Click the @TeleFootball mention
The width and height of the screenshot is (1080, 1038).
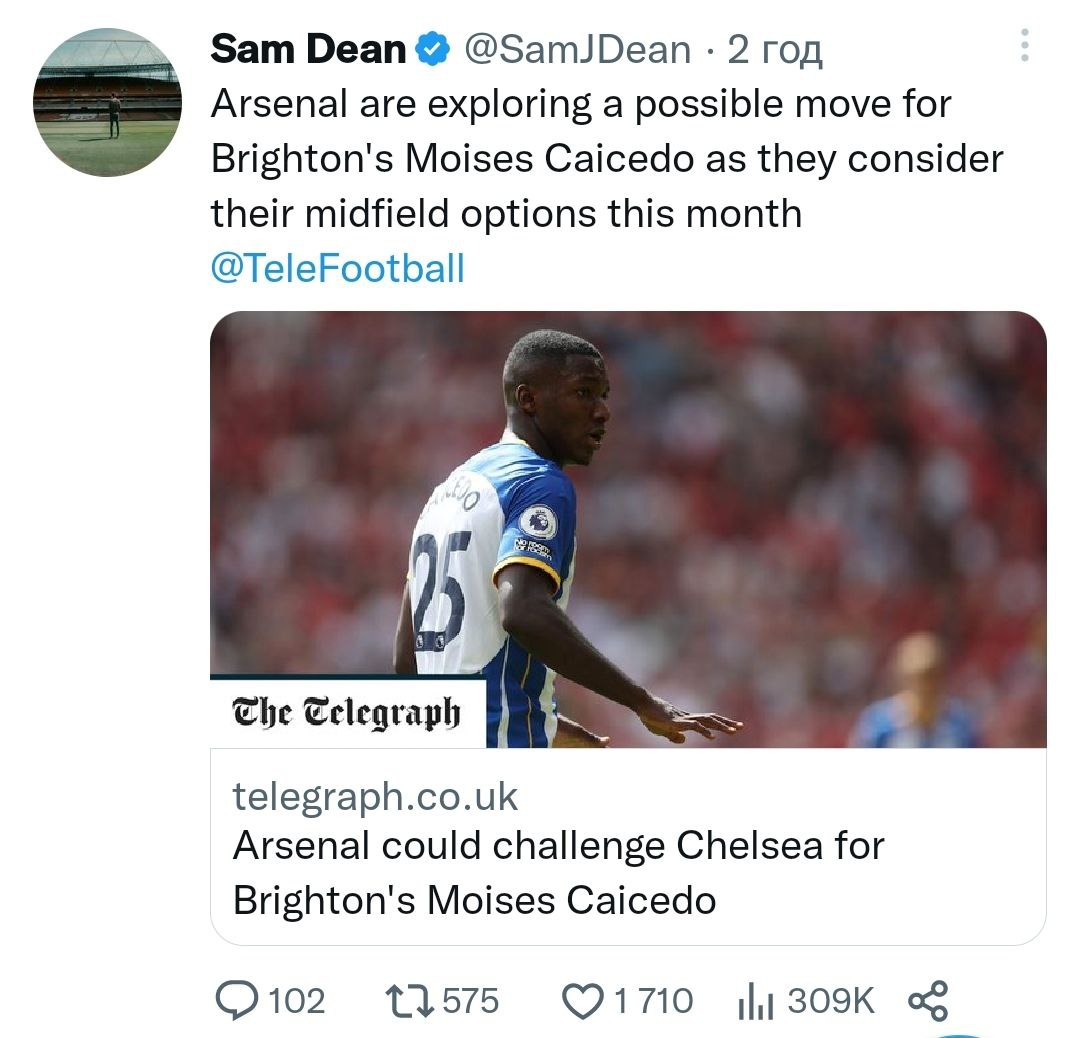(337, 268)
